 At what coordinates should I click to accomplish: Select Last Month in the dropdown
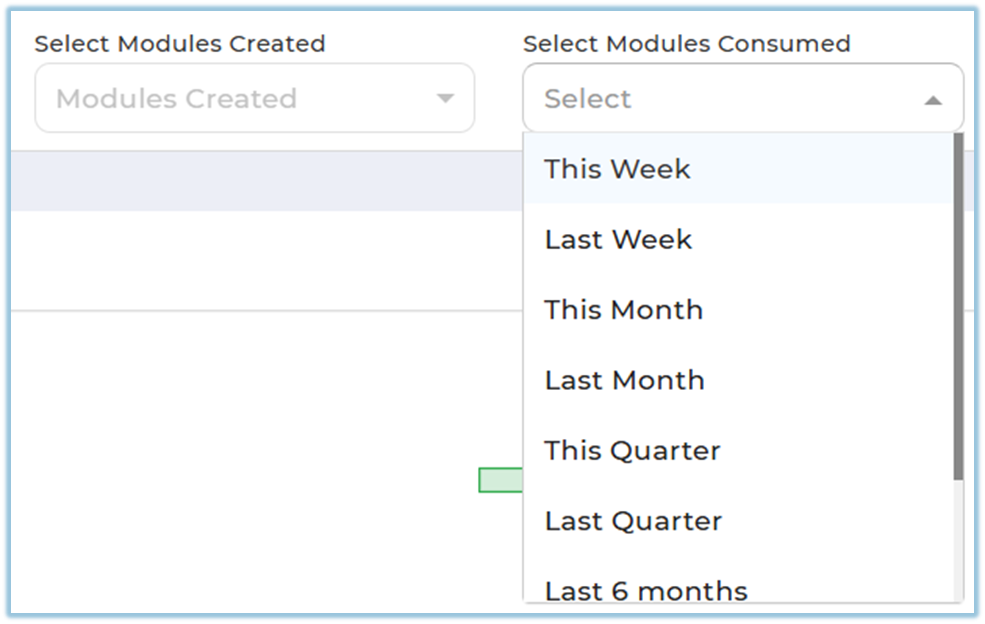point(624,380)
